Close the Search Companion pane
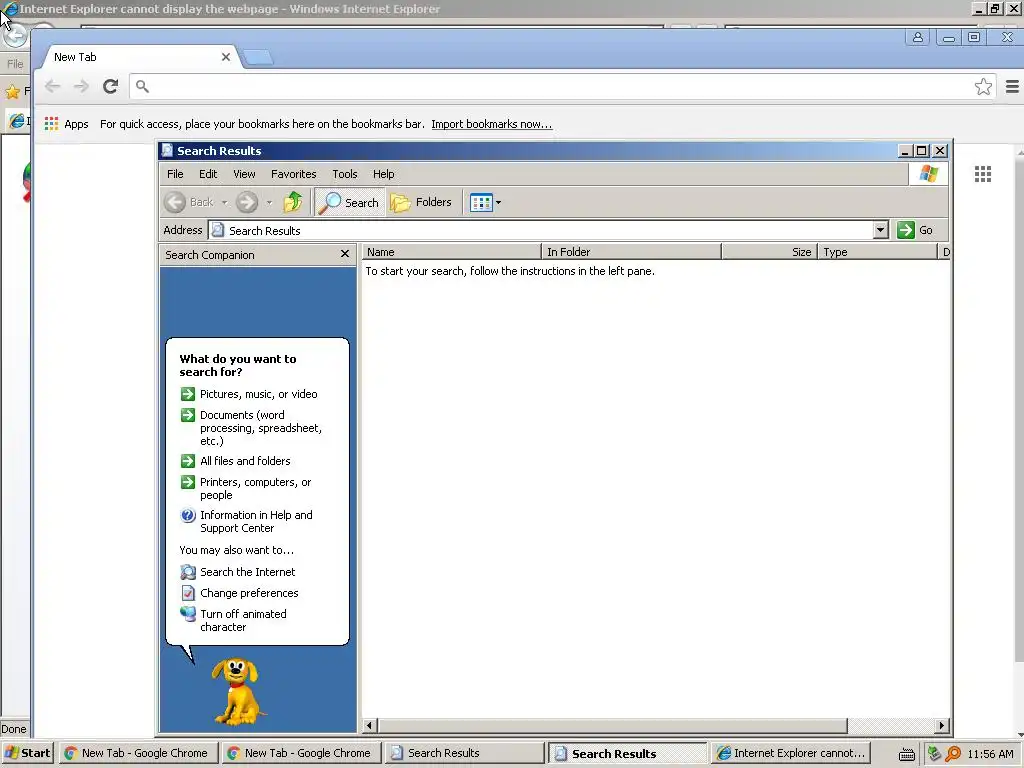The height and width of the screenshot is (768, 1024). point(345,254)
